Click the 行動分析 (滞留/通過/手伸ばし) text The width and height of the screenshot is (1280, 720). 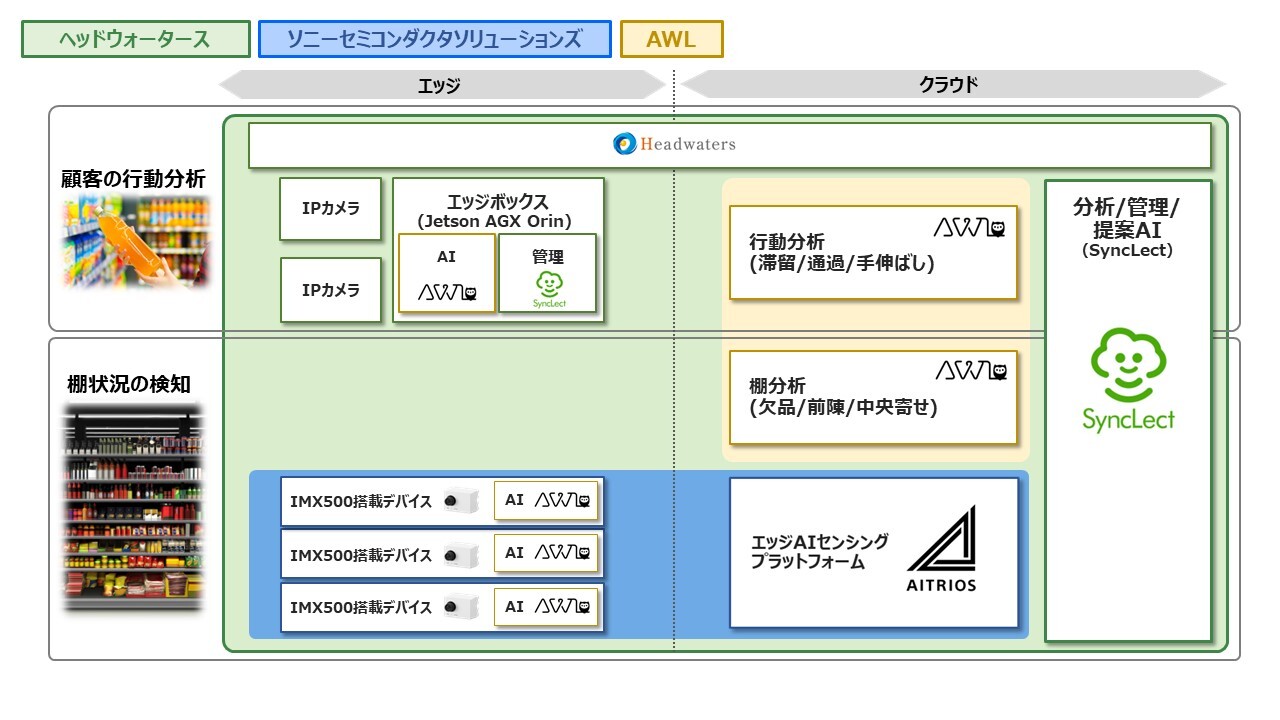tap(841, 253)
